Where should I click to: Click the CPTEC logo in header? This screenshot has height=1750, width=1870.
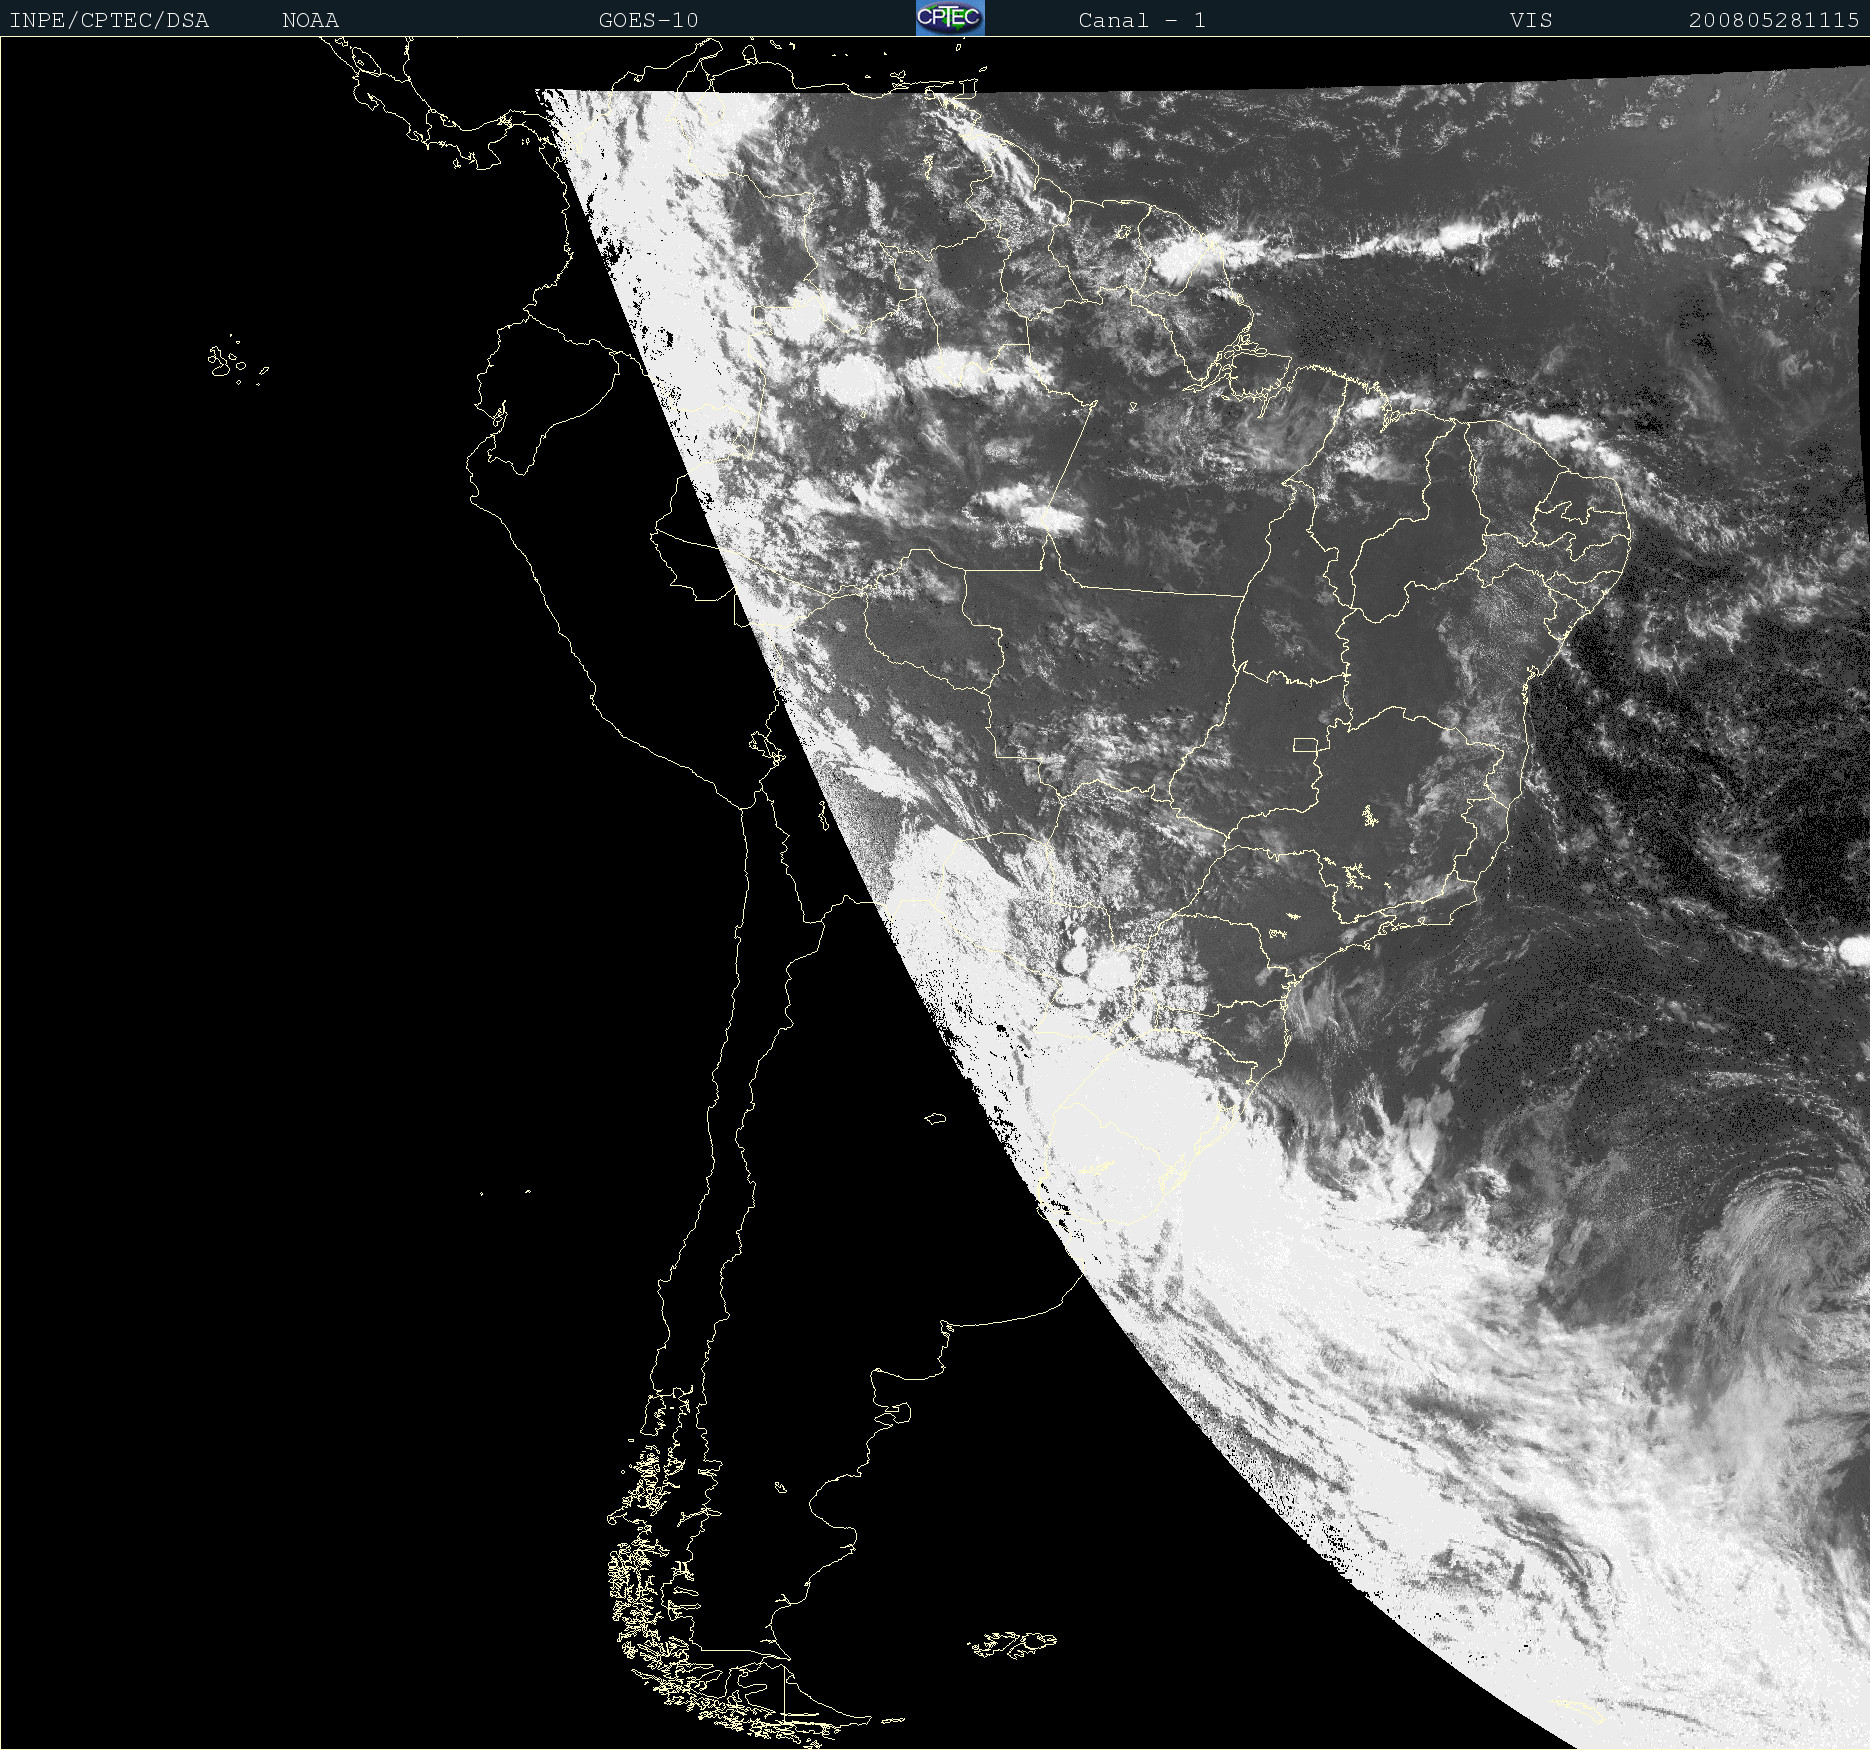click(x=950, y=18)
